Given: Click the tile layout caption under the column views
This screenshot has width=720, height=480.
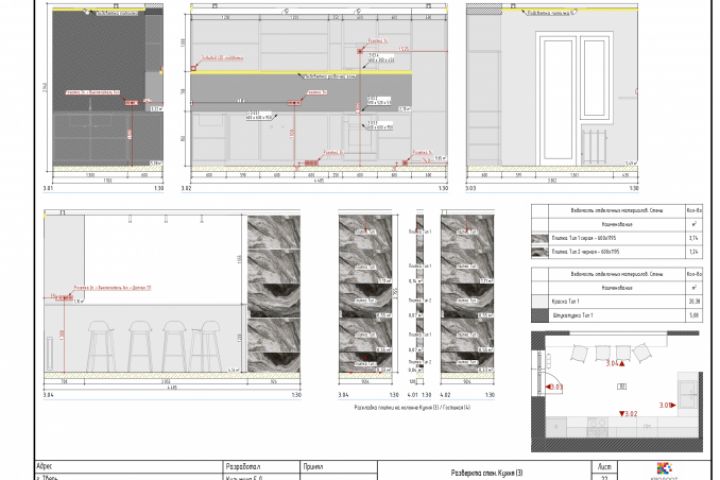Looking at the screenshot, I should [412, 407].
